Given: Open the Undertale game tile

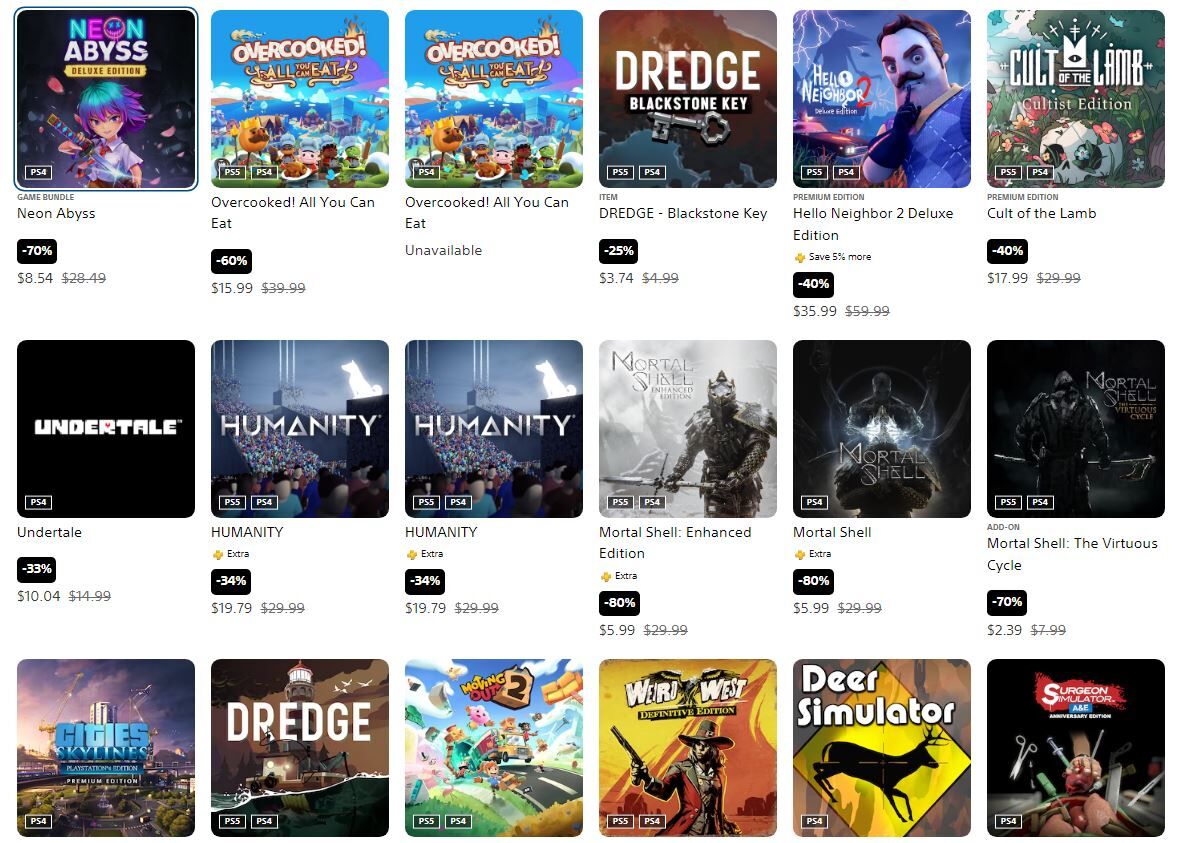Looking at the screenshot, I should tap(106, 429).
